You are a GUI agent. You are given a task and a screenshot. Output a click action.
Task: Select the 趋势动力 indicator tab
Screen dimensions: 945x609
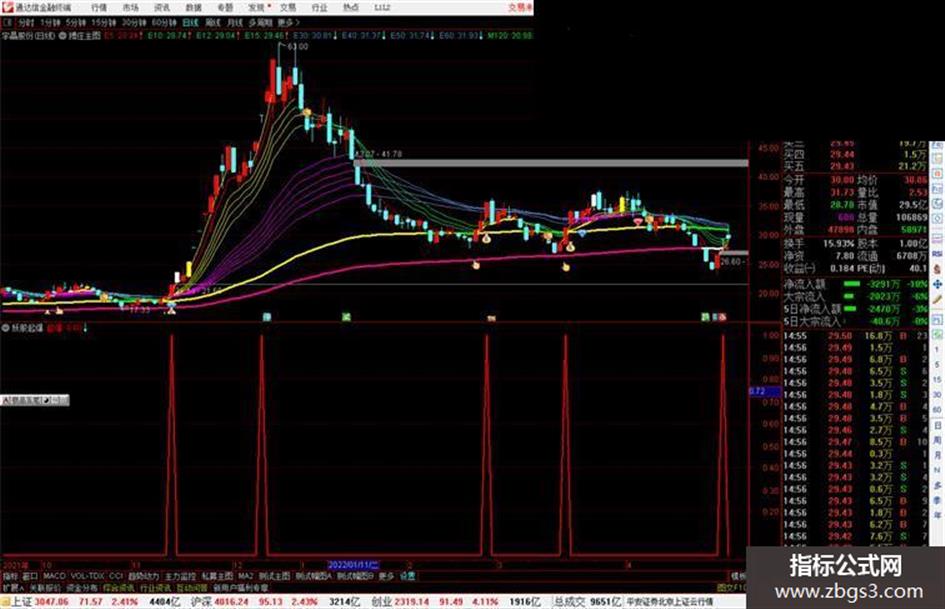click(x=143, y=576)
